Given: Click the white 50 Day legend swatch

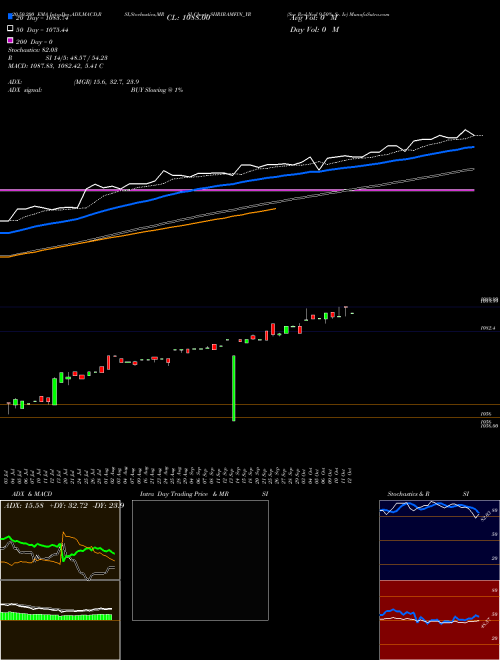Looking at the screenshot, I should (x=10, y=29).
